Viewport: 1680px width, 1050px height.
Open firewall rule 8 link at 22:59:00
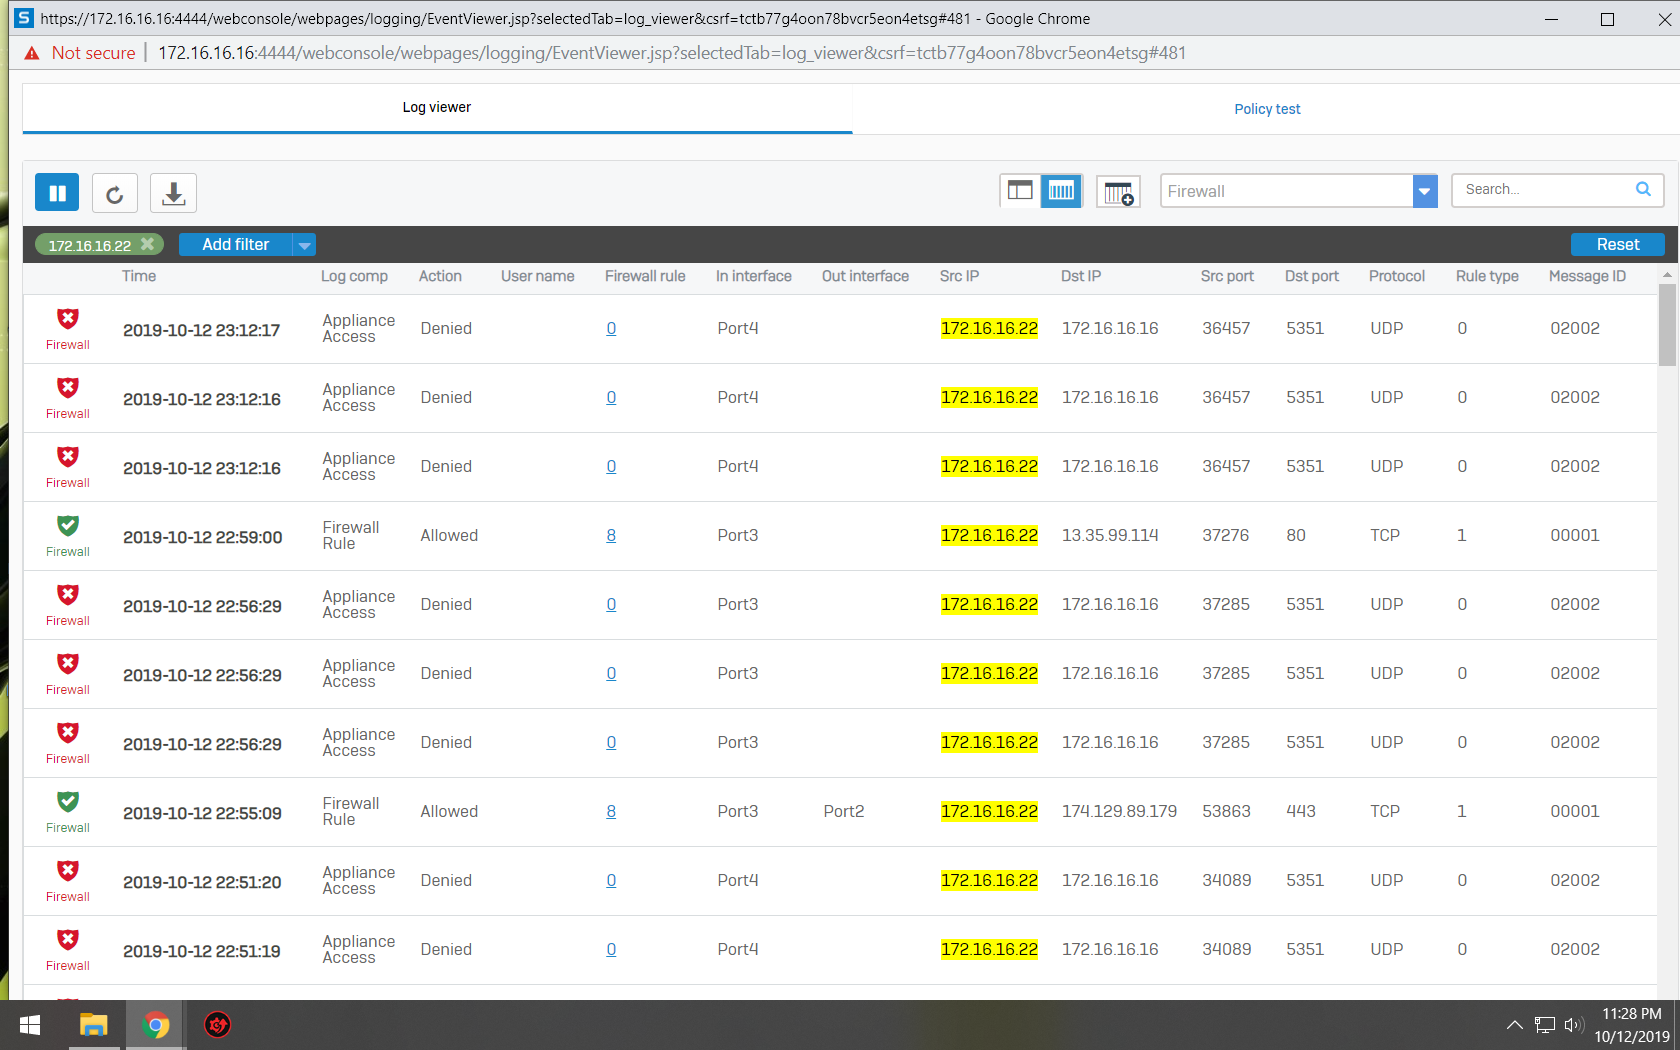(x=611, y=536)
